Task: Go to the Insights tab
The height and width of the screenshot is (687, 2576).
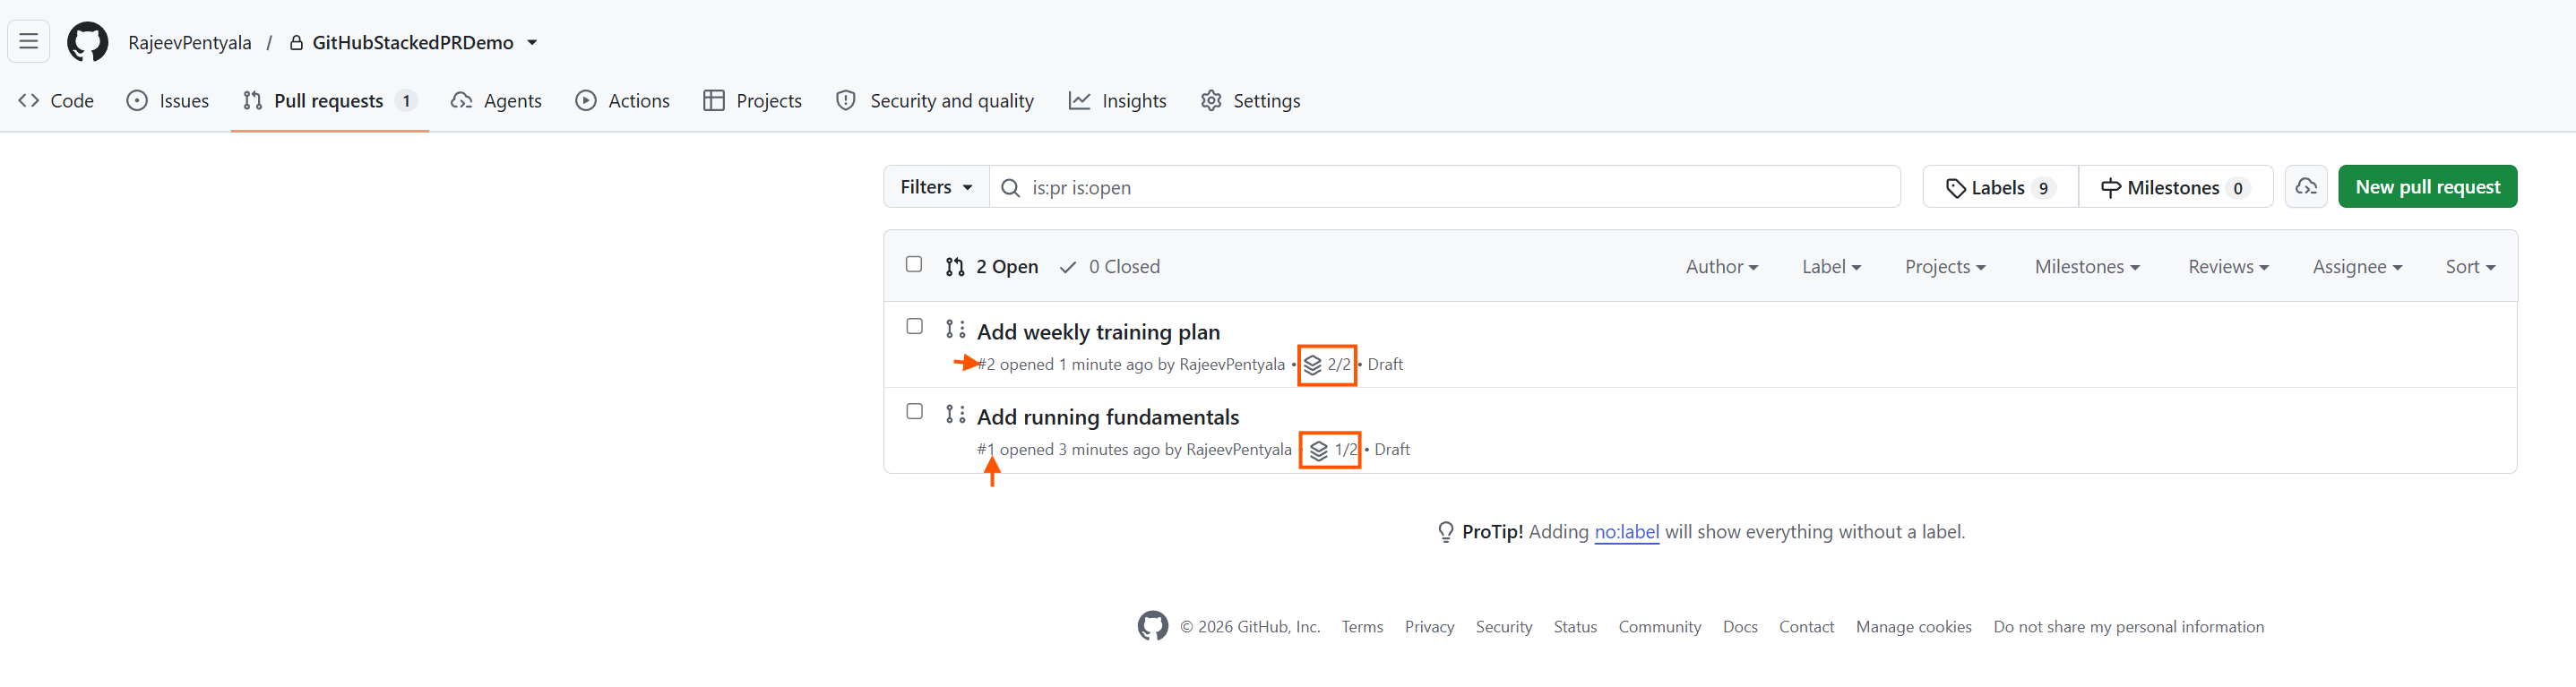Action: [1117, 101]
